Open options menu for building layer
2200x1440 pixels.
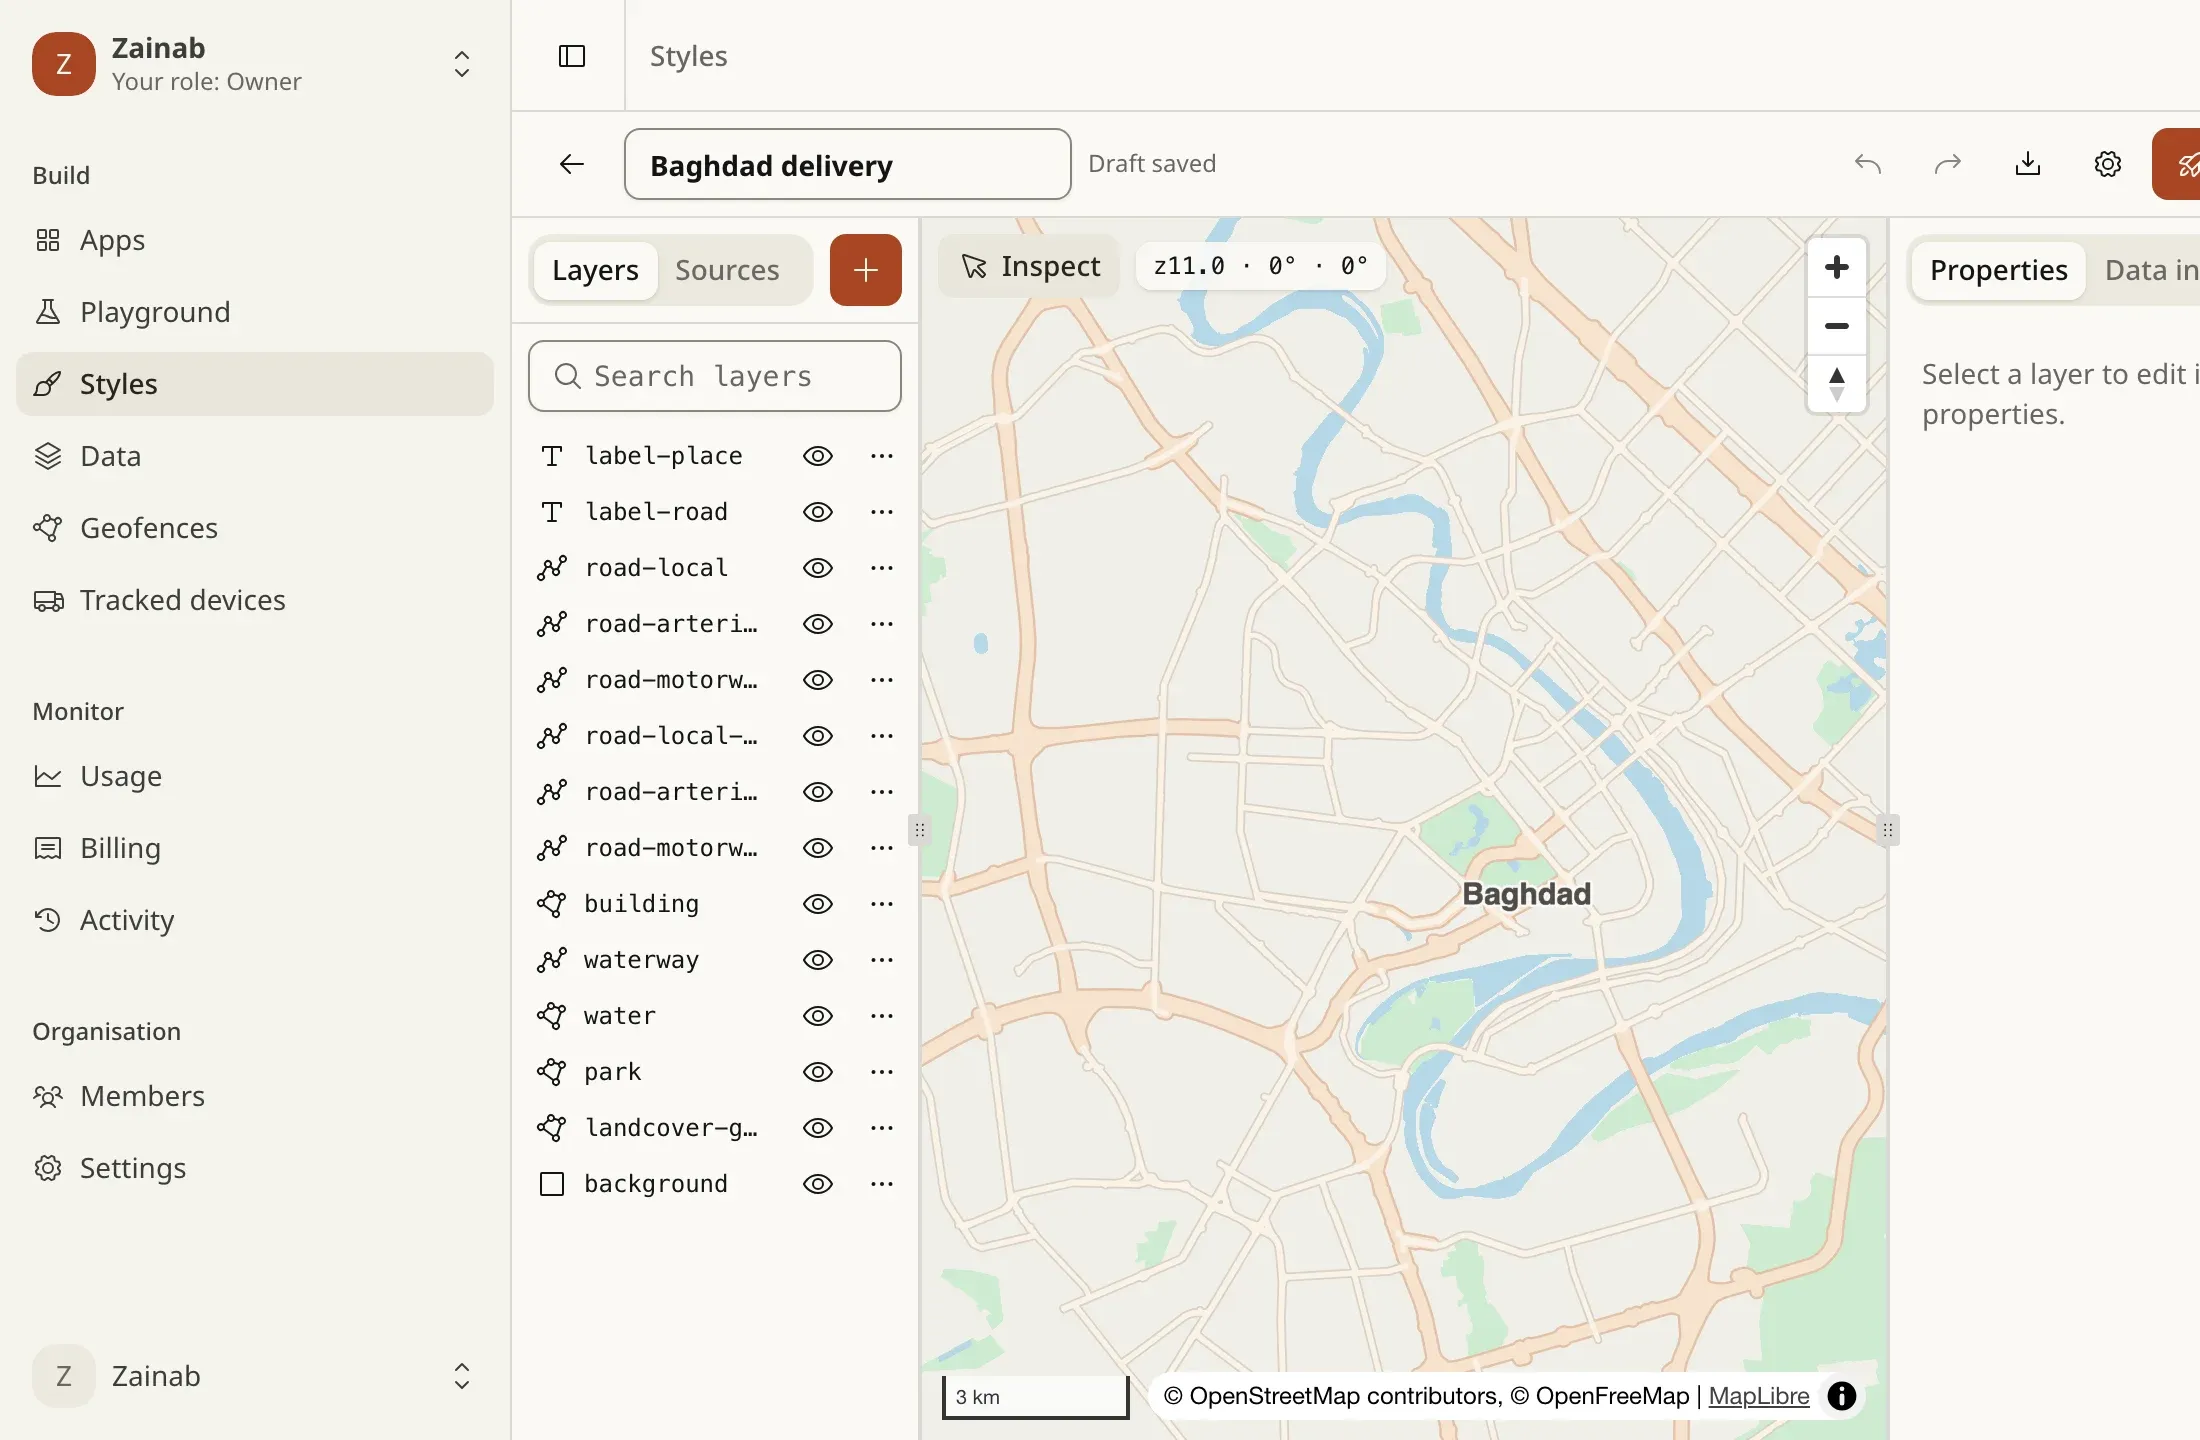(881, 904)
